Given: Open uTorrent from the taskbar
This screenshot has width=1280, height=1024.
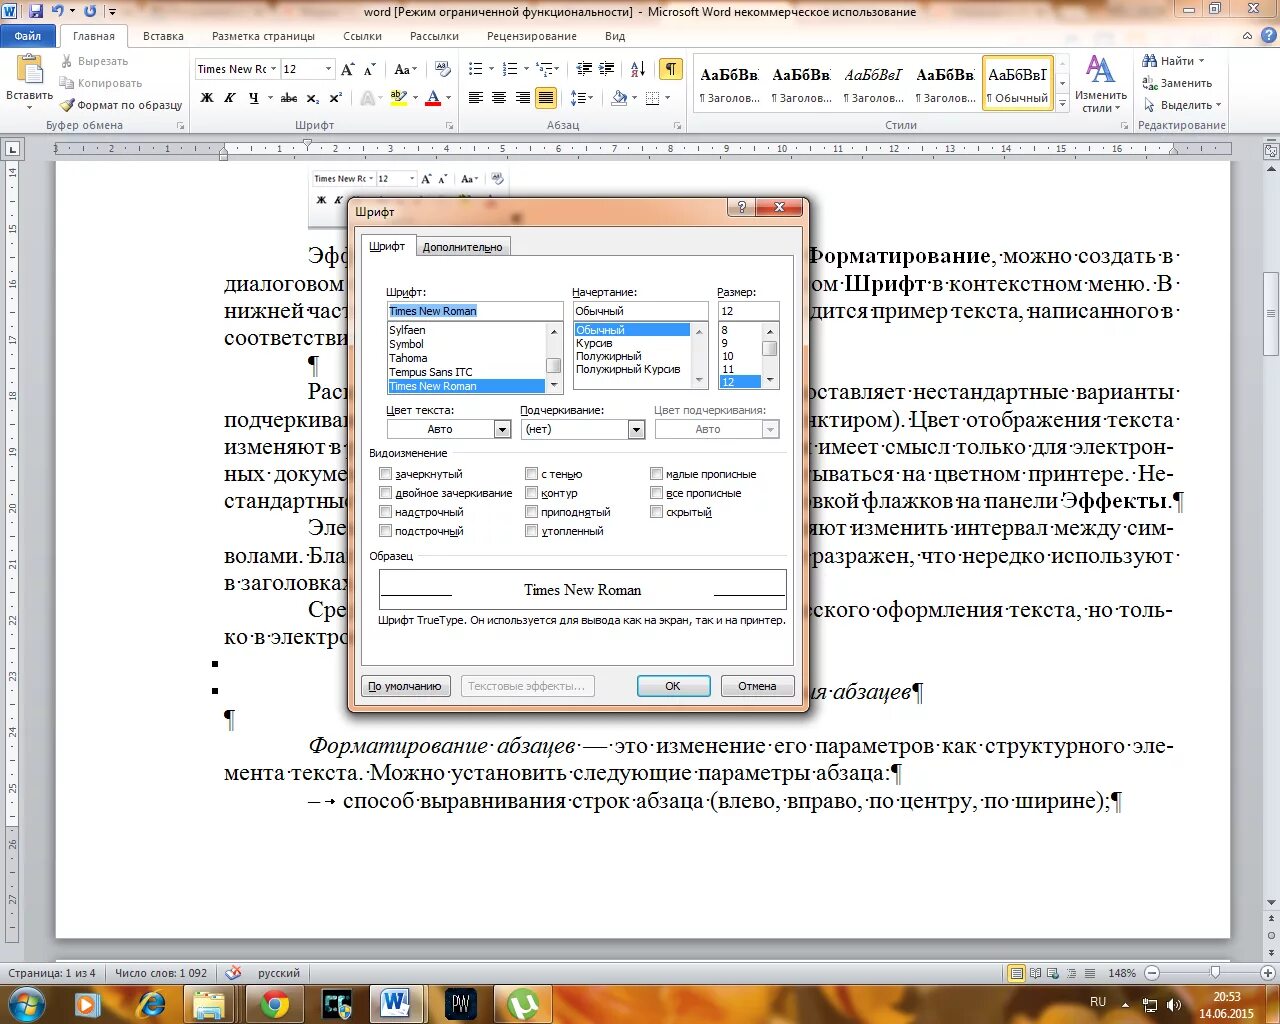Looking at the screenshot, I should 523,1004.
